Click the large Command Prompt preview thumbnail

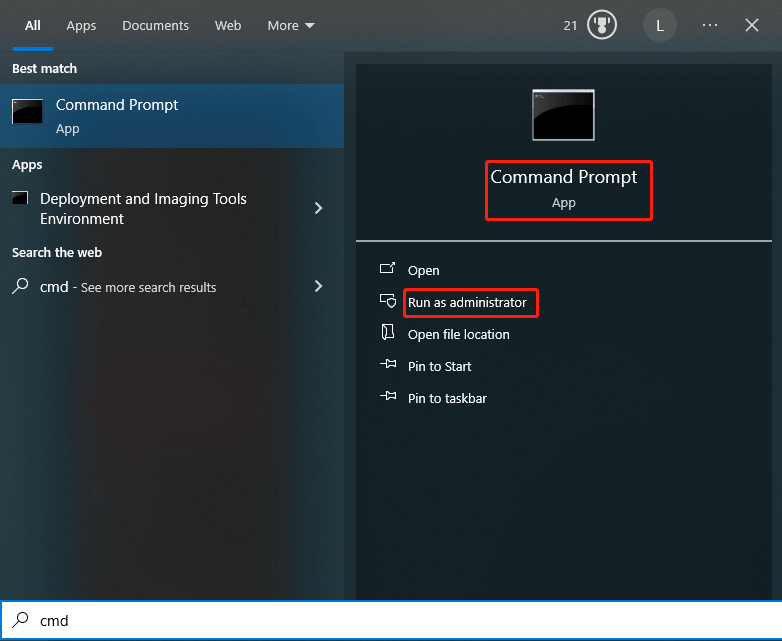[563, 115]
